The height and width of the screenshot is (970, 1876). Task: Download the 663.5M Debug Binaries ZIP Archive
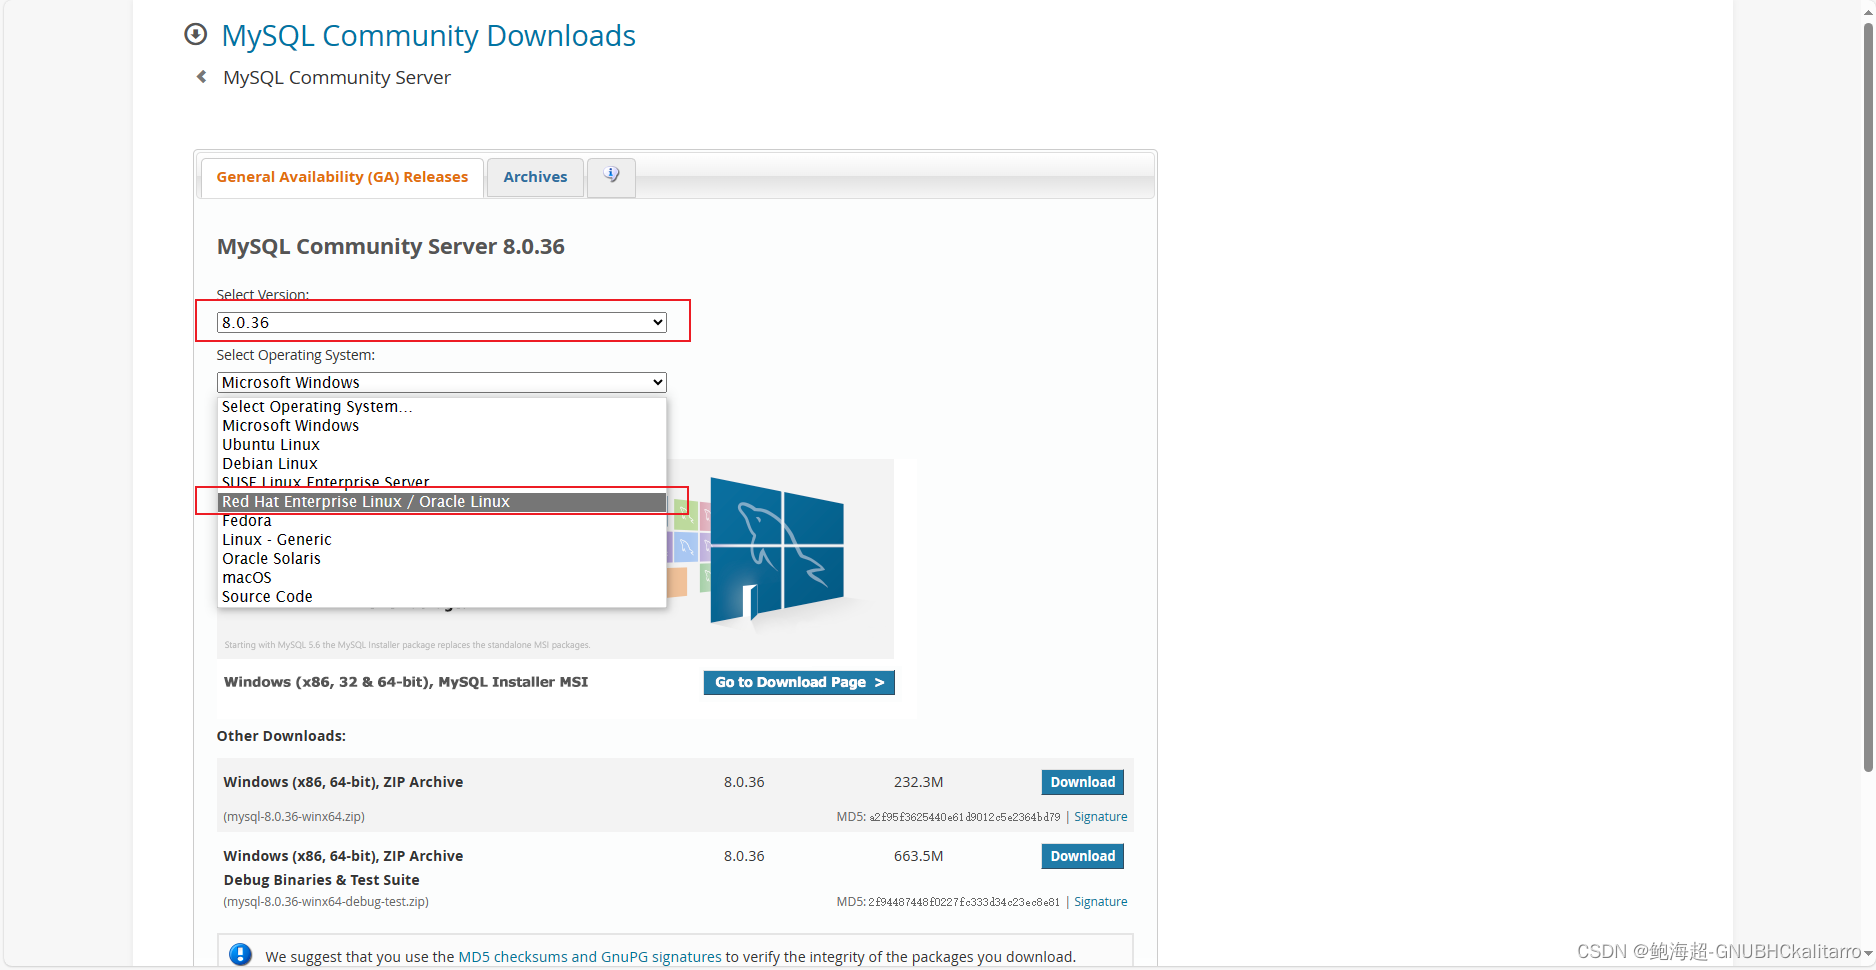click(1082, 856)
